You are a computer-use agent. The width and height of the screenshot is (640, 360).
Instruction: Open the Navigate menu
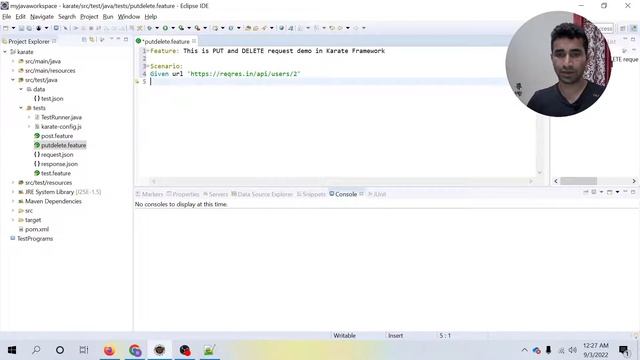tap(42, 17)
